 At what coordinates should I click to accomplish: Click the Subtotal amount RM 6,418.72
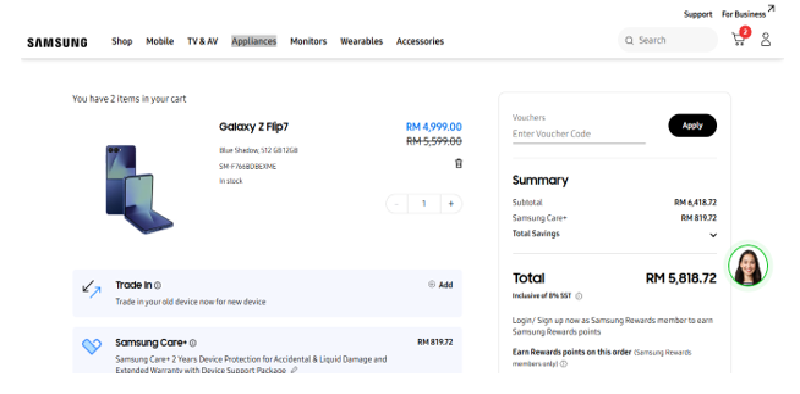pos(695,202)
